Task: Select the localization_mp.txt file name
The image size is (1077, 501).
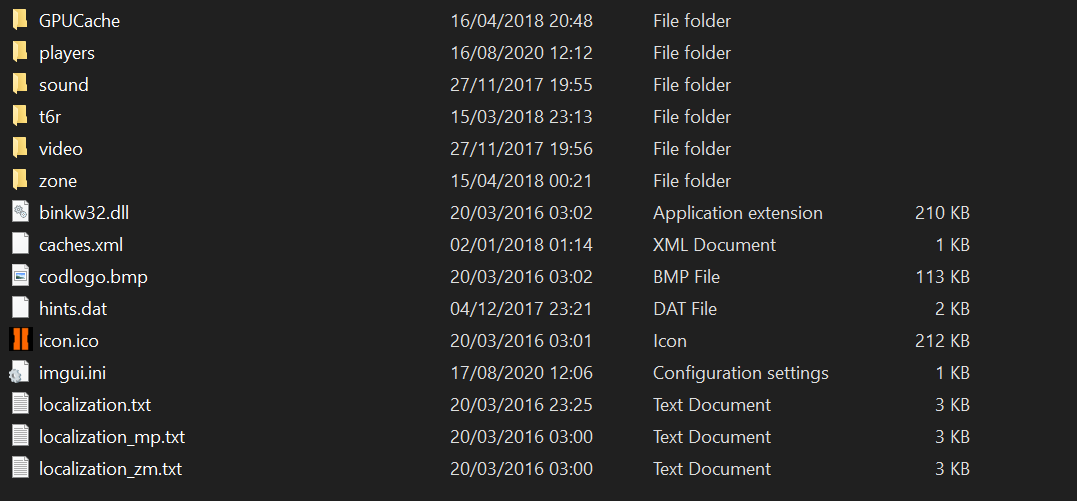Action: pyautogui.click(x=112, y=437)
